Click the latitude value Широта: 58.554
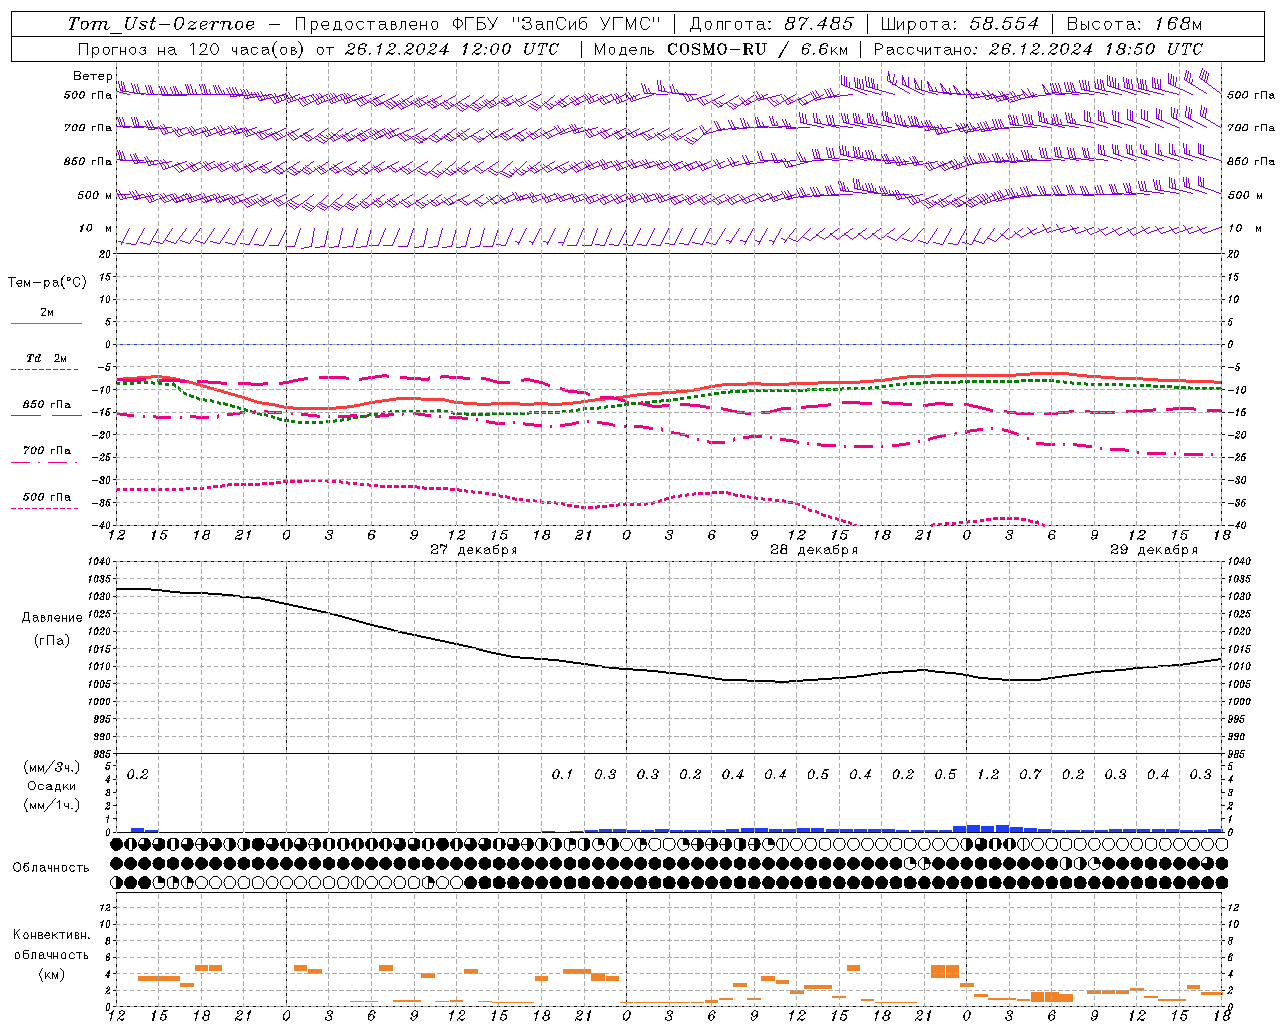This screenshot has width=1280, height=1024. (x=960, y=24)
